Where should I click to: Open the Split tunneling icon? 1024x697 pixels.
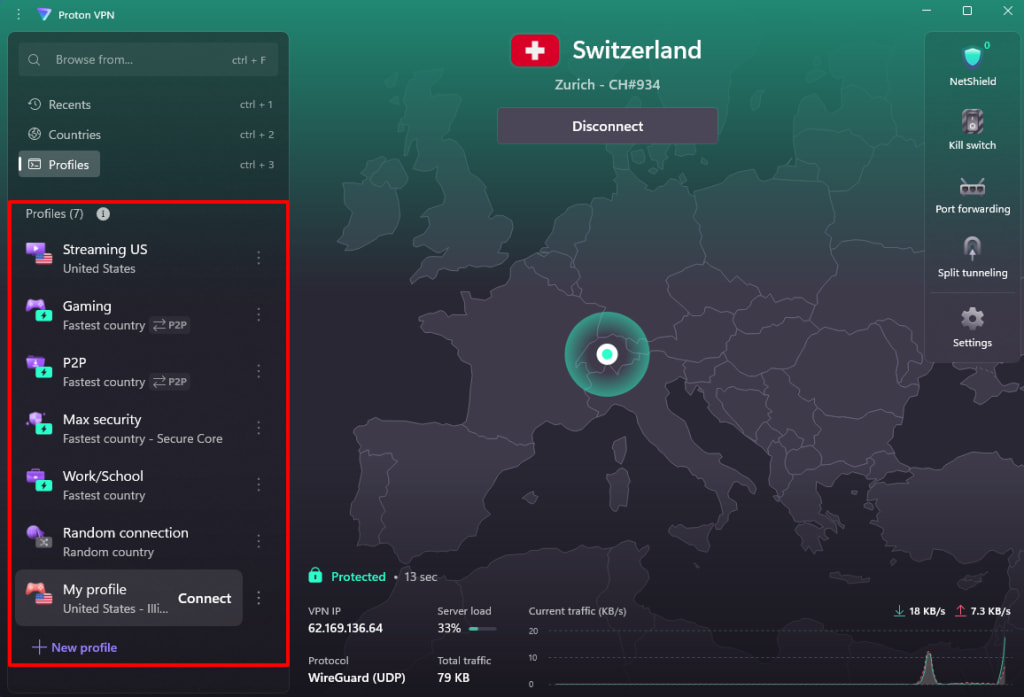972,248
